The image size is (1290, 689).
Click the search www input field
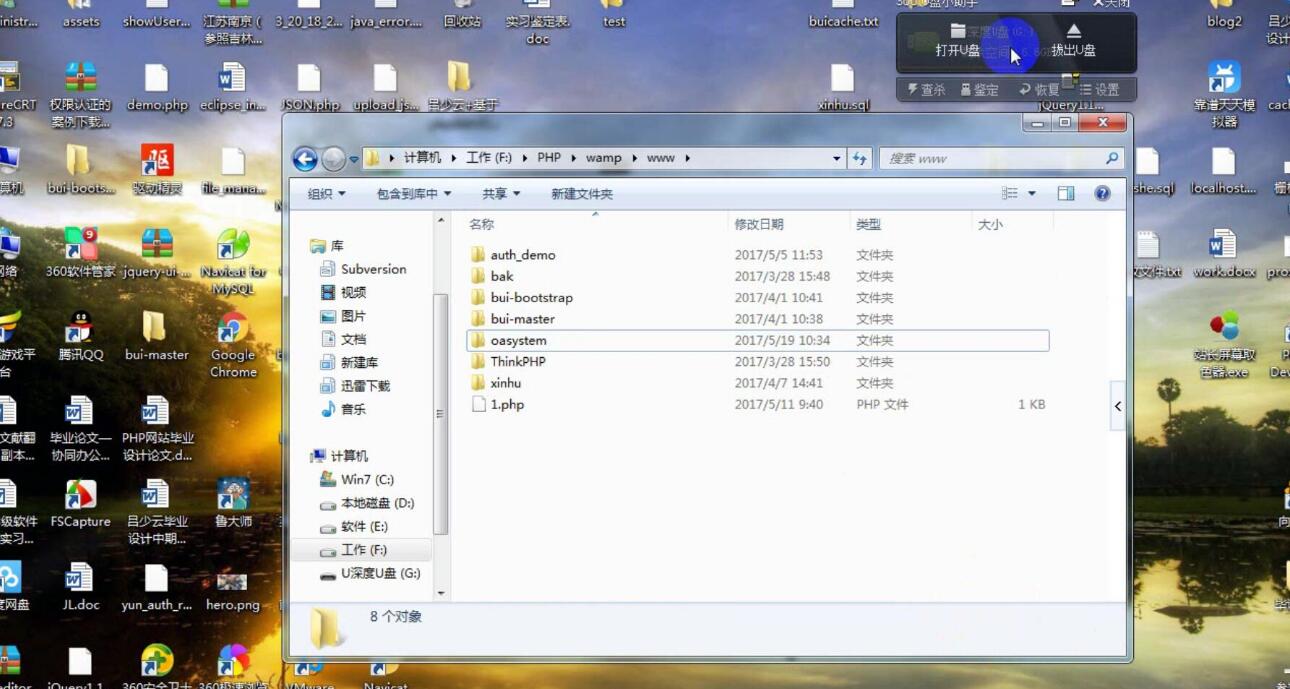[x=1001, y=158]
